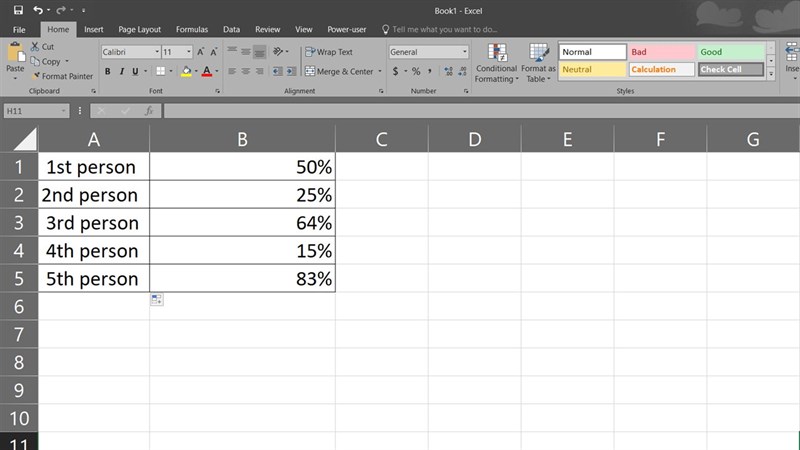Apply the Good green cell style
800x450 pixels.
731,52
